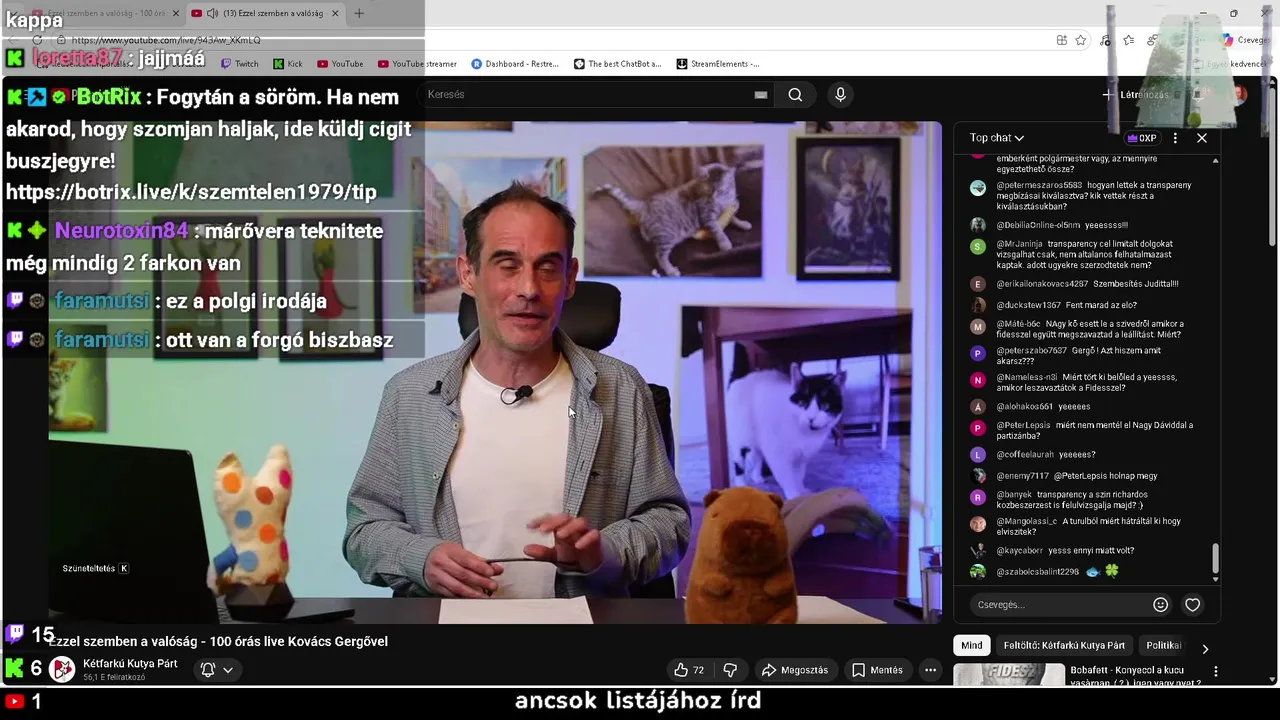Click the live chat scrollbar thumb
The image size is (1280, 720).
tap(1215, 558)
